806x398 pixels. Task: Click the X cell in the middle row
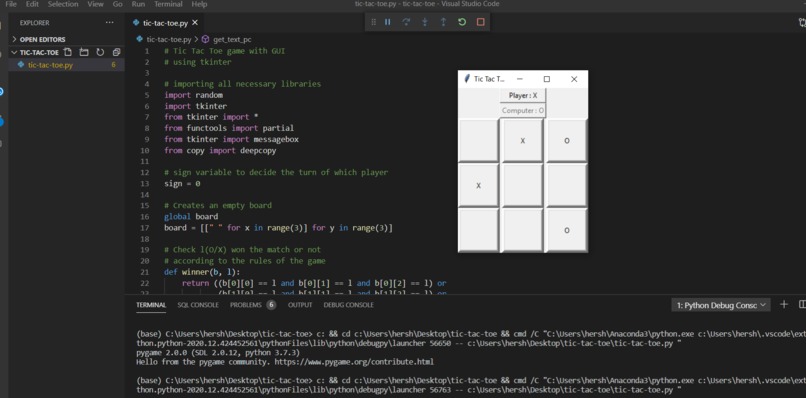point(479,185)
